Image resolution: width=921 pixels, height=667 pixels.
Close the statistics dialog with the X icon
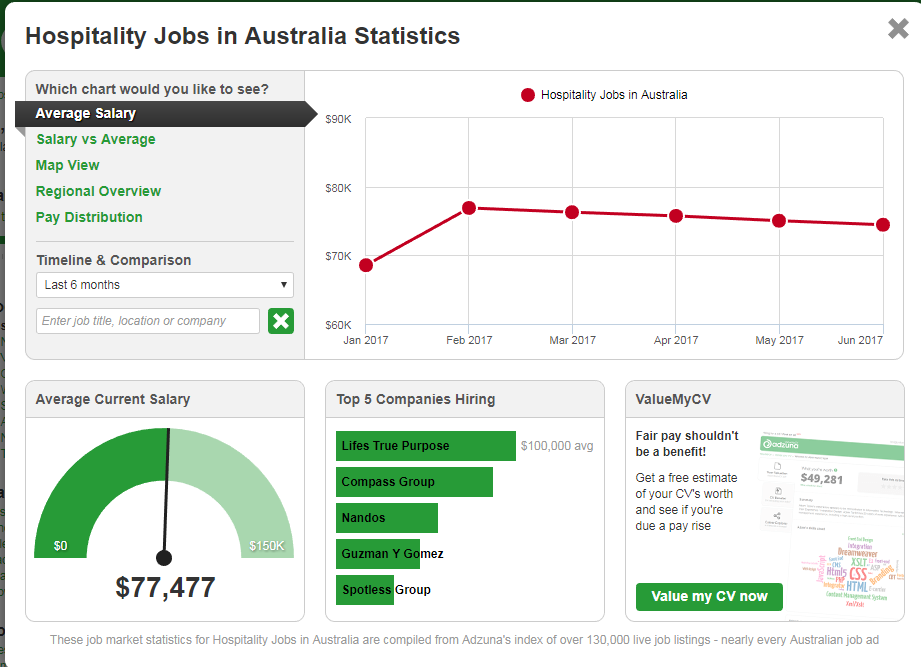[898, 28]
